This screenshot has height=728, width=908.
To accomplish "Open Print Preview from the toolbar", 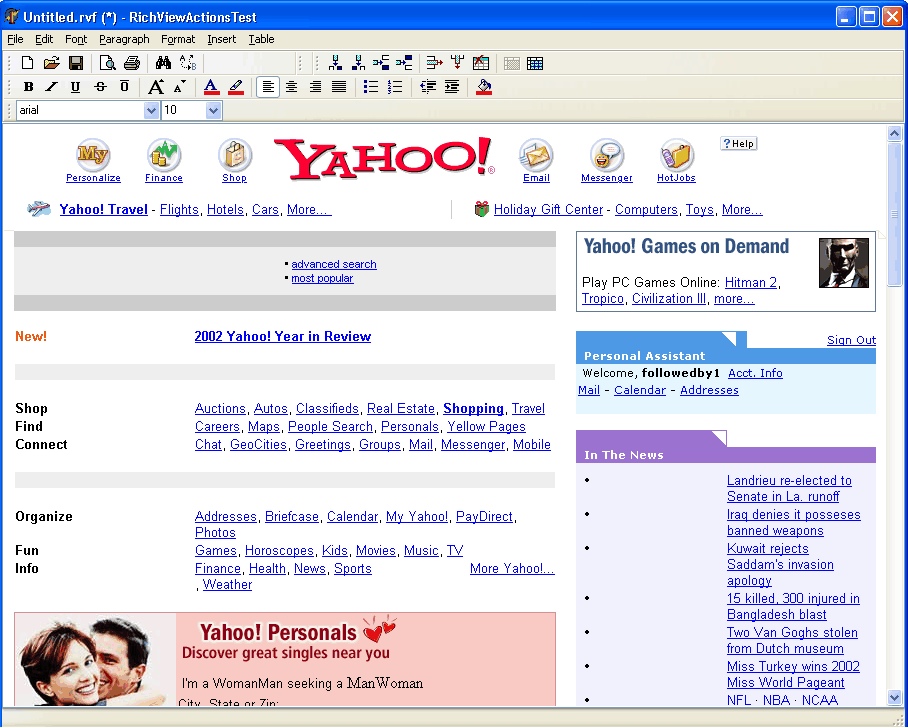I will coord(107,63).
